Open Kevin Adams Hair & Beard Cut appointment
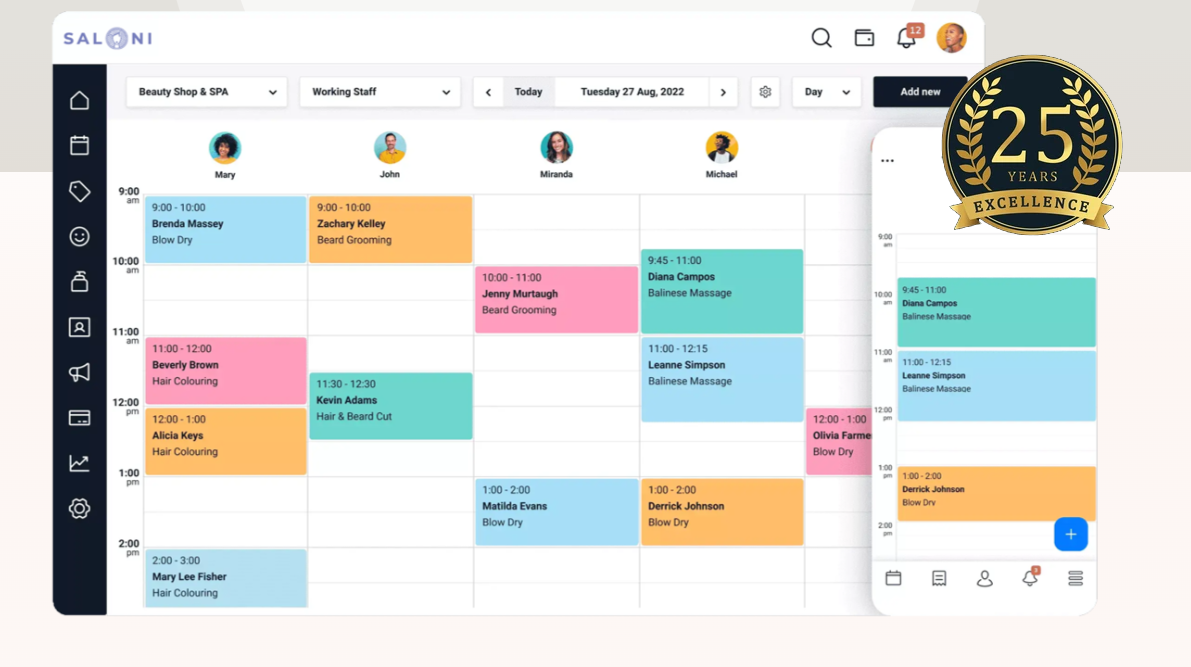Image resolution: width=1191 pixels, height=667 pixels. [390, 406]
